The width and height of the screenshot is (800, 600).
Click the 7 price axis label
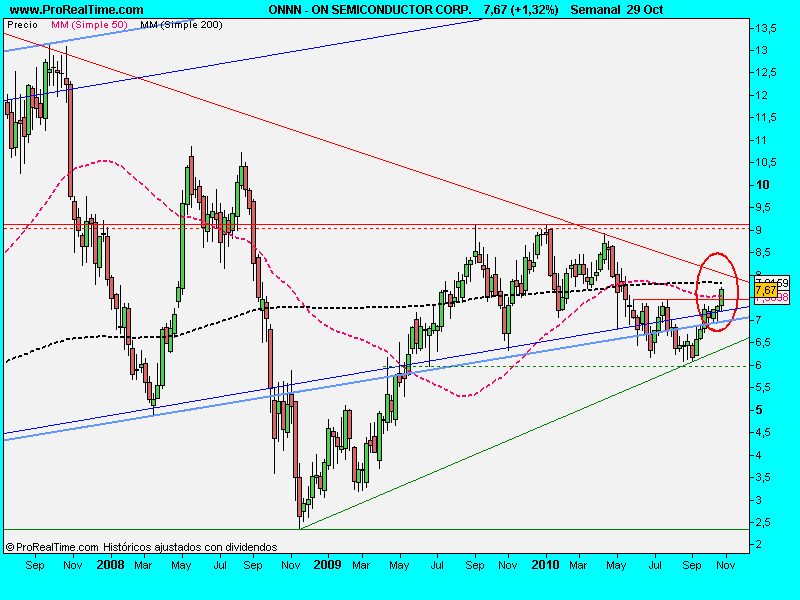(x=759, y=320)
